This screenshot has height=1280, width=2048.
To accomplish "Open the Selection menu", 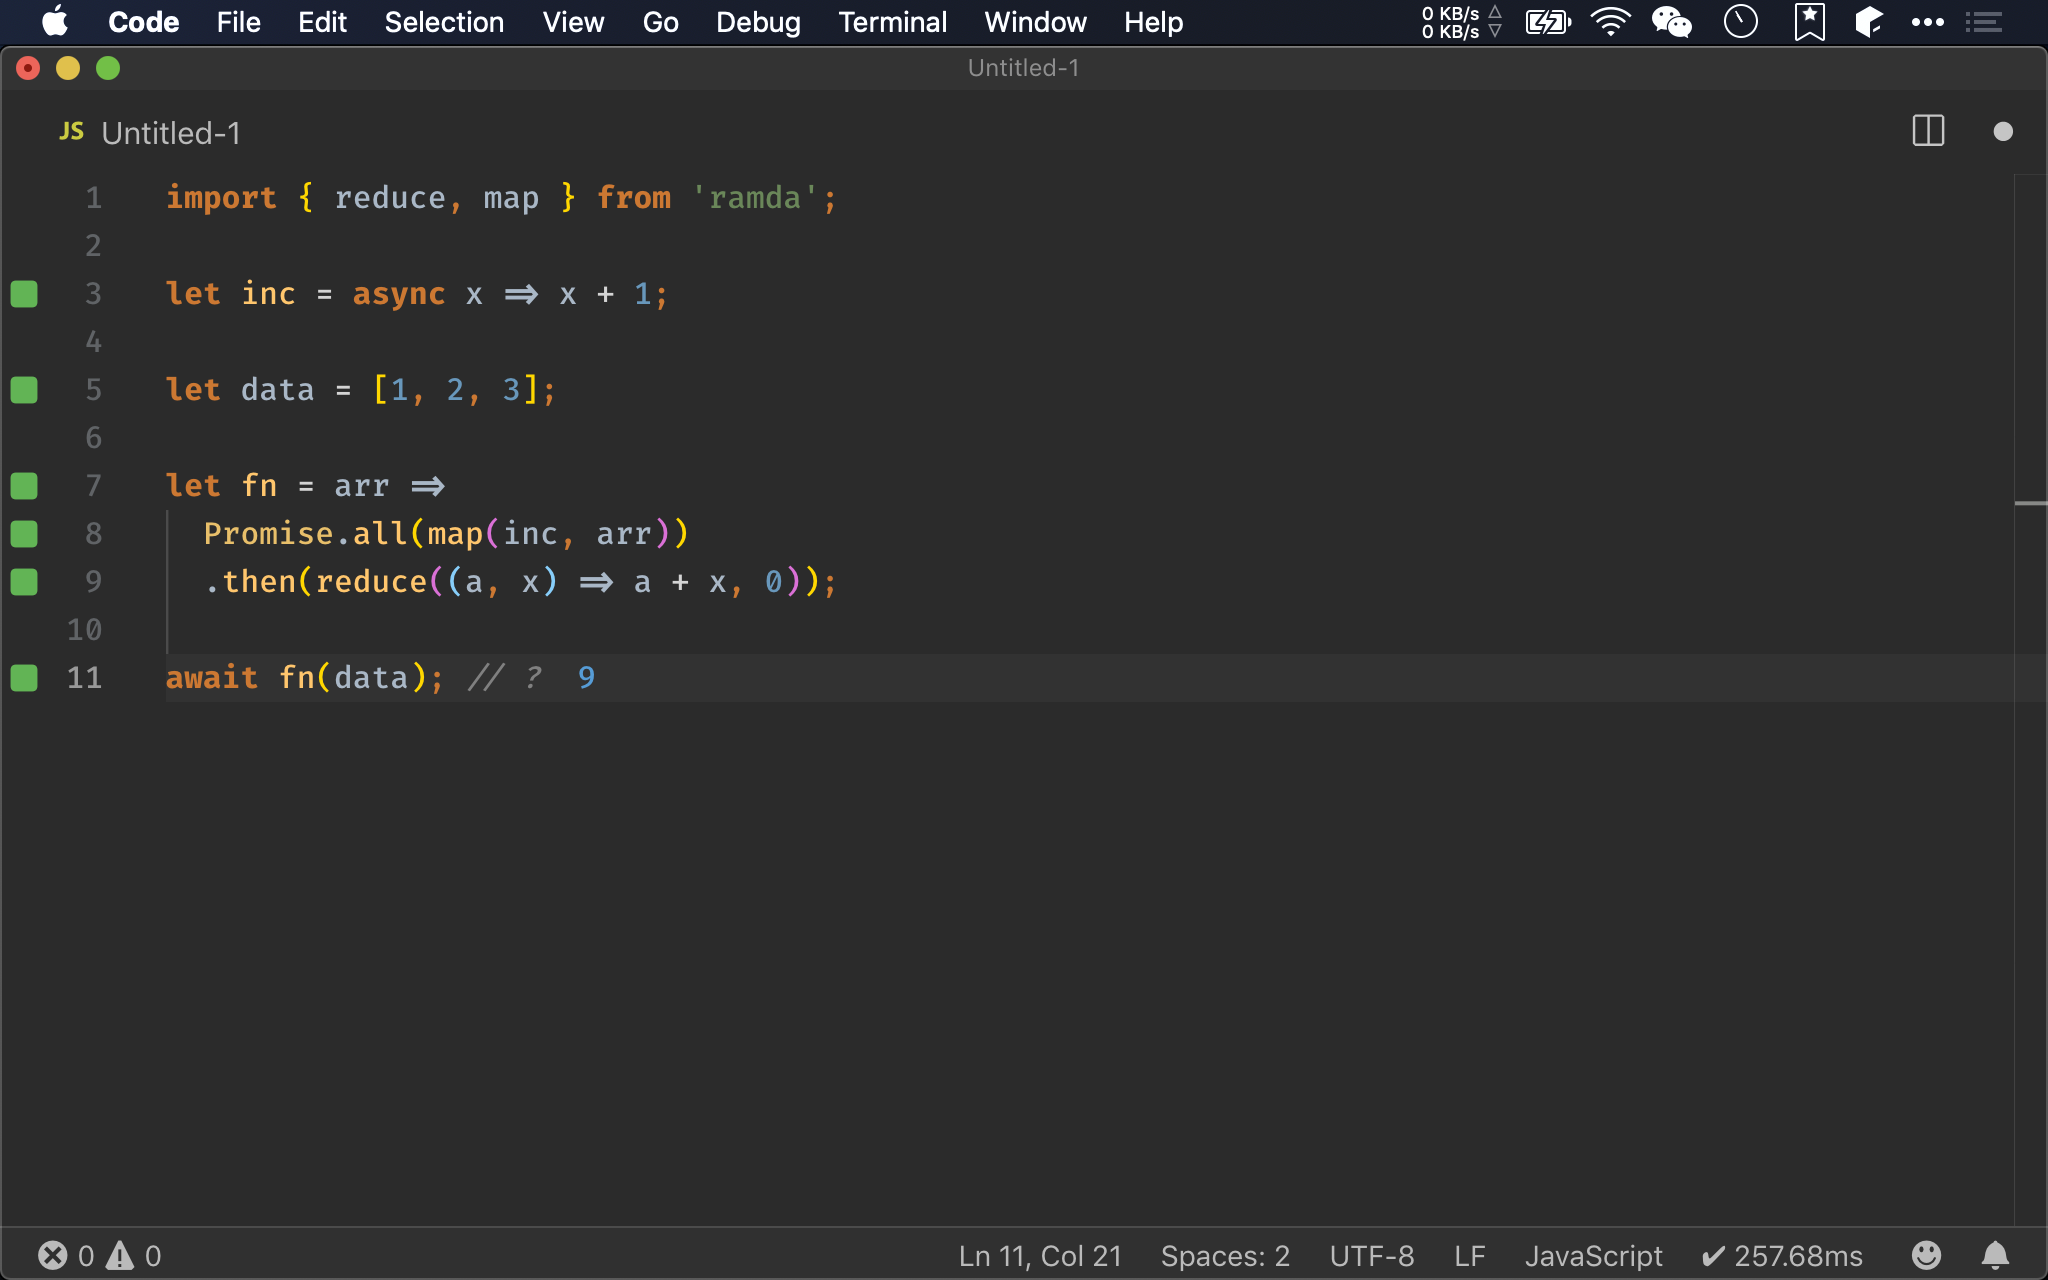I will coord(444,22).
